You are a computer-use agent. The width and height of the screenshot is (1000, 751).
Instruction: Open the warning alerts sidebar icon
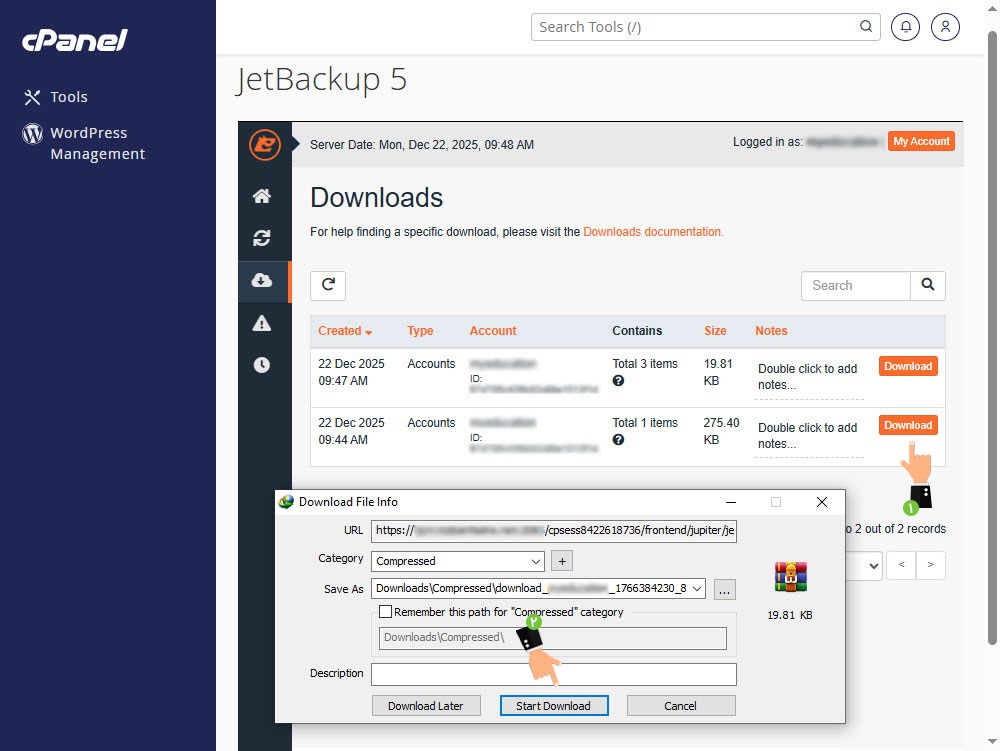tap(262, 322)
